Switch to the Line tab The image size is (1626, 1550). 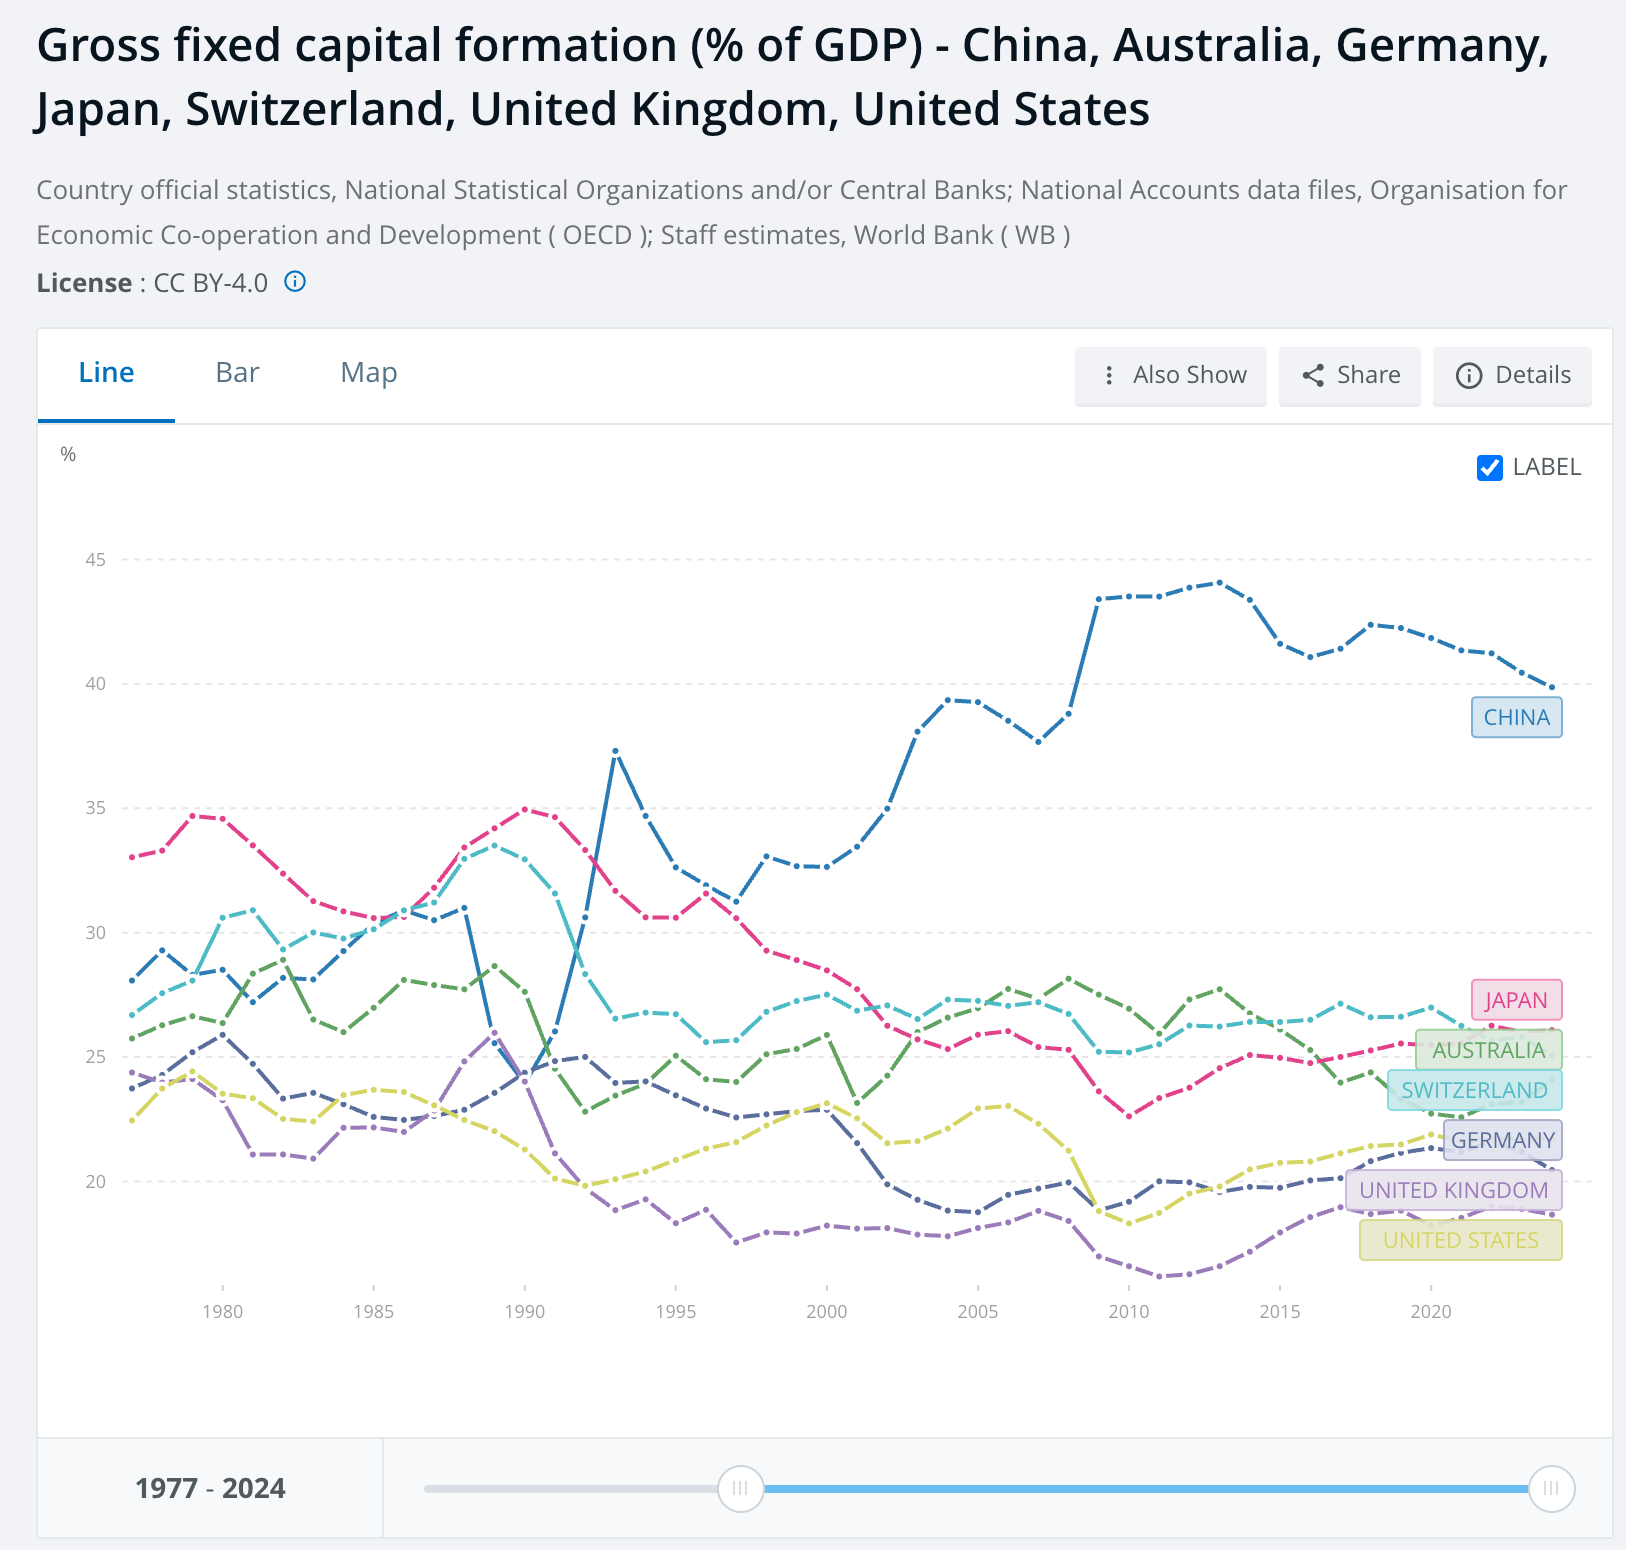(106, 373)
